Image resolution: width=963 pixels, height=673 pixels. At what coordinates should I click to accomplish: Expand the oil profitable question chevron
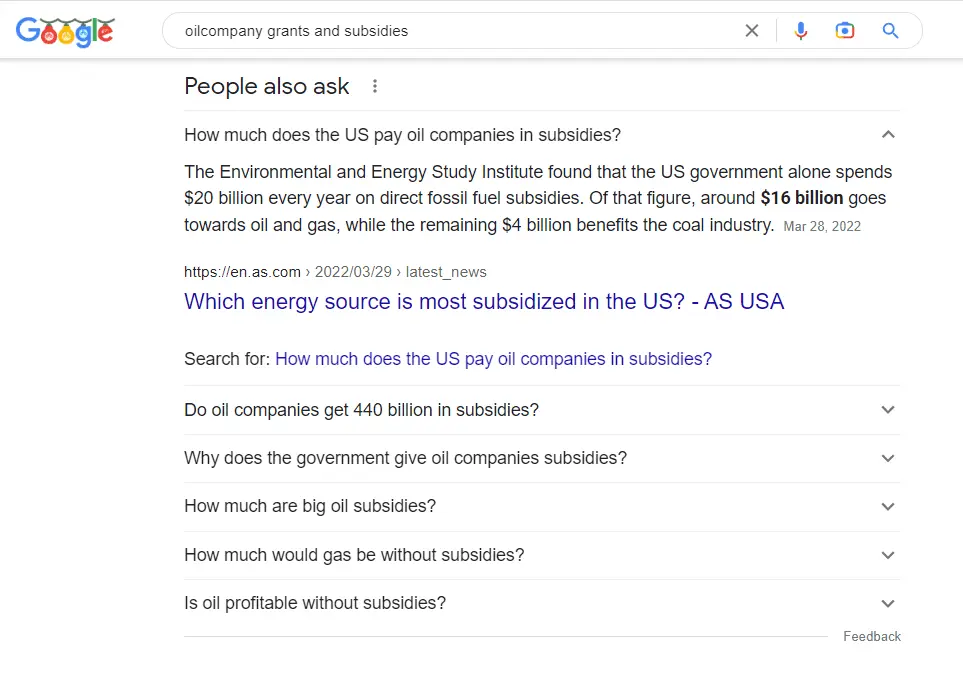coord(888,603)
